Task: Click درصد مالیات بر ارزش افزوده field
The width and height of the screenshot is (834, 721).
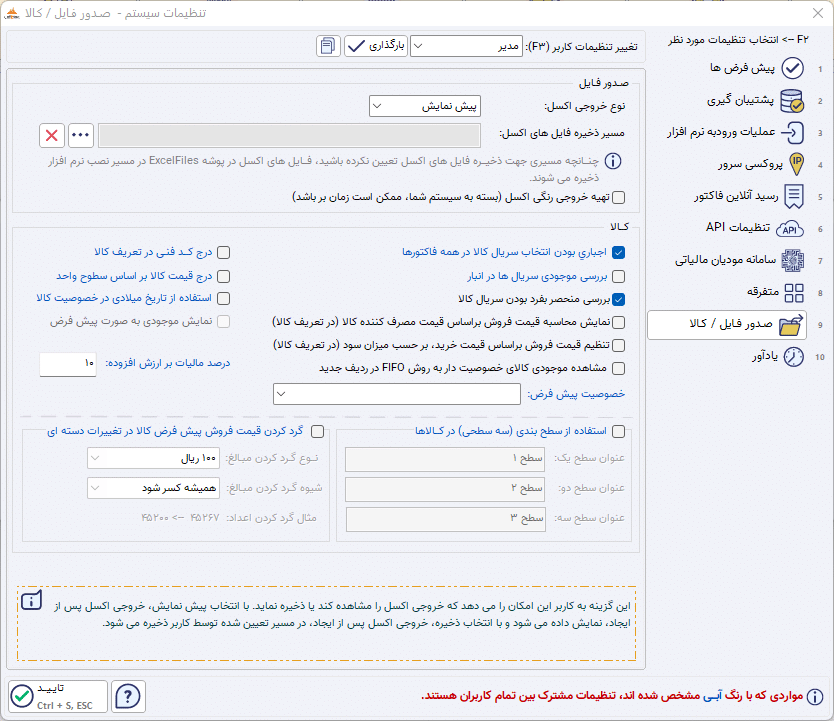Action: click(x=68, y=364)
